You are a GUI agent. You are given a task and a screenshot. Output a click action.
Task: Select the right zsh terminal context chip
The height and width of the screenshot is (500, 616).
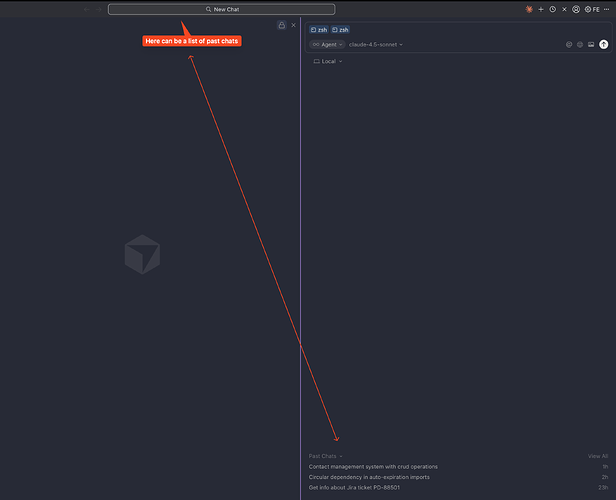(x=340, y=30)
